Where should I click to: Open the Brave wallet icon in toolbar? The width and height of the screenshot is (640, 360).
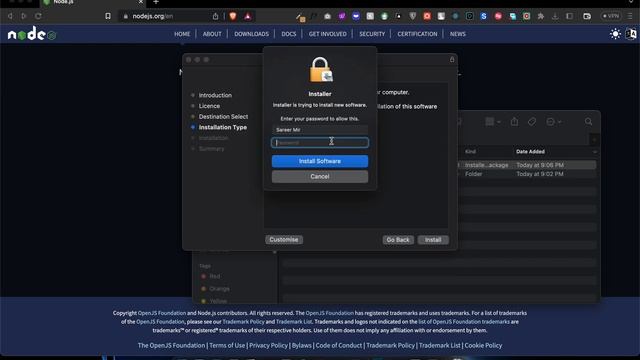coord(587,16)
